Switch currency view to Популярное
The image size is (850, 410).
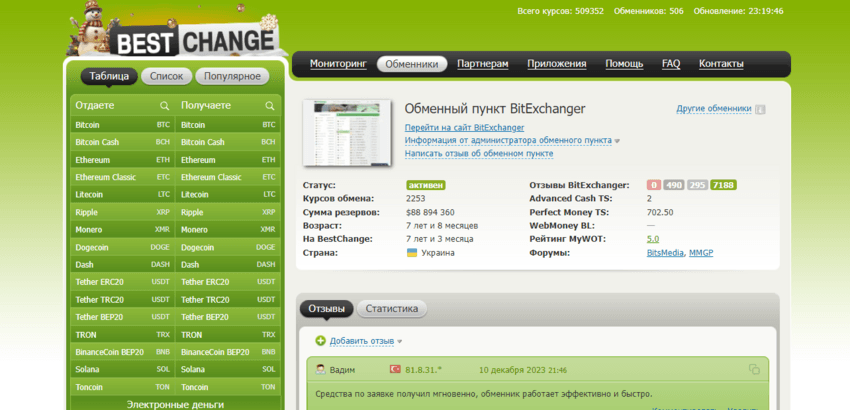click(232, 76)
